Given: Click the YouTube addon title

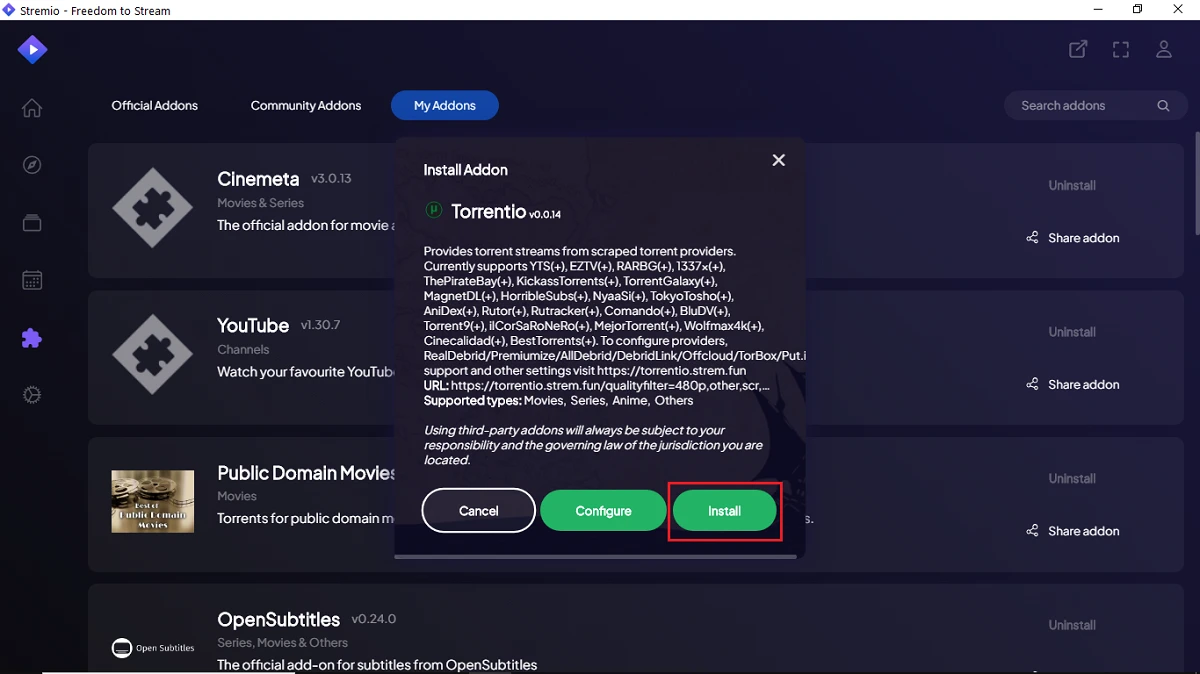Looking at the screenshot, I should [x=253, y=325].
